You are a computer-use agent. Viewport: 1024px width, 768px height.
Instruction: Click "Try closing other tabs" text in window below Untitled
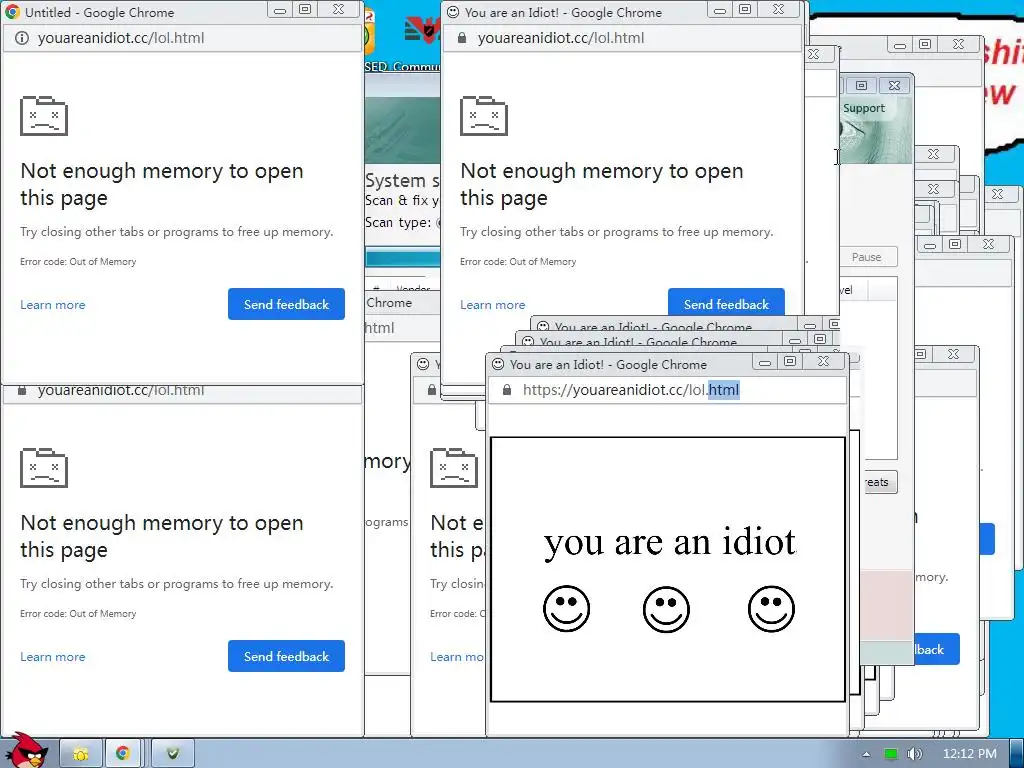(x=176, y=584)
